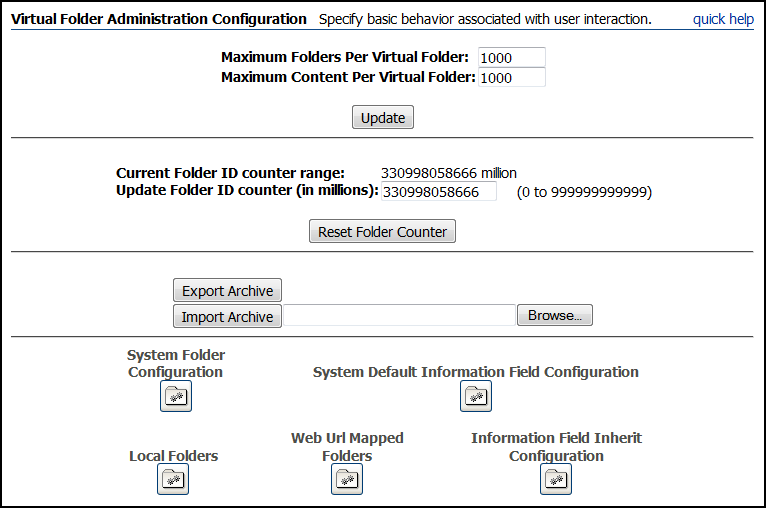Focus the import archive file path field

[400, 315]
